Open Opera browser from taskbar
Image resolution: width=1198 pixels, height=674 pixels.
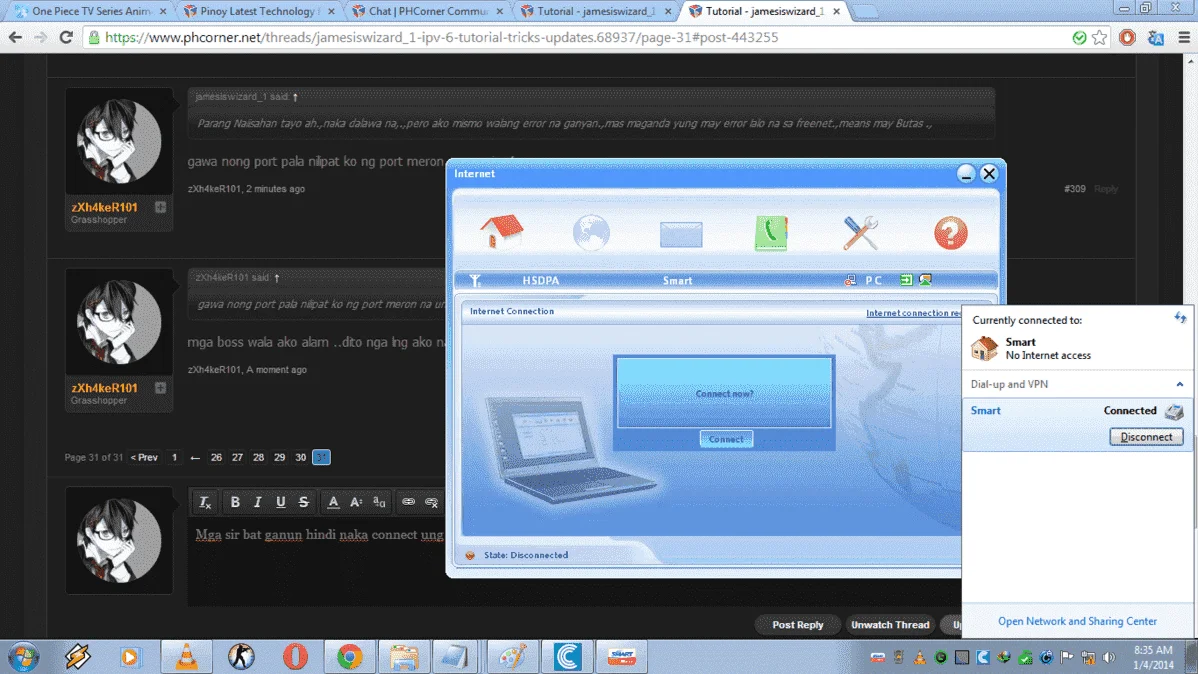click(295, 656)
